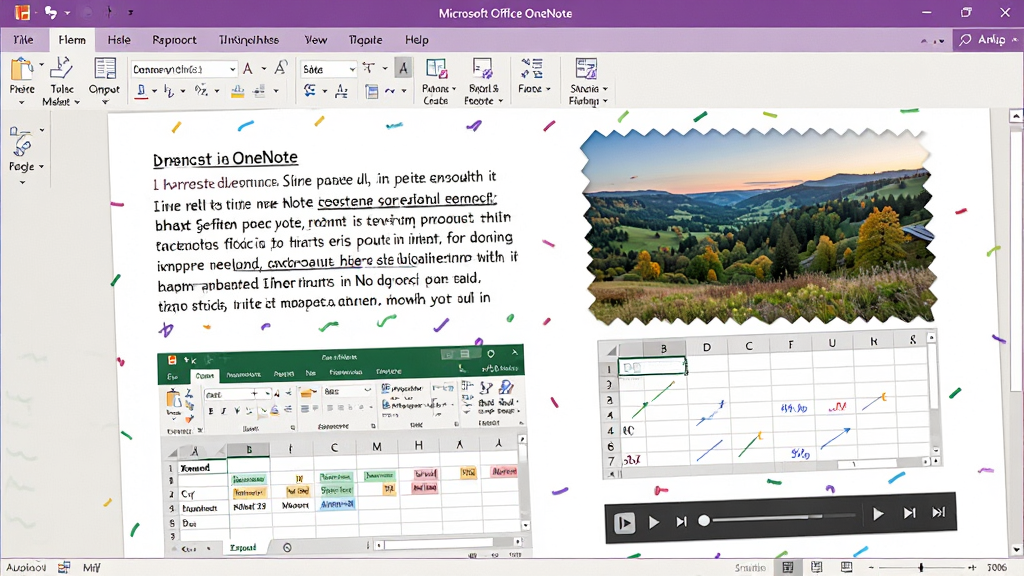The image size is (1024, 576).
Task: Click the status bar icon next to Aupiaou
Action: 64,568
